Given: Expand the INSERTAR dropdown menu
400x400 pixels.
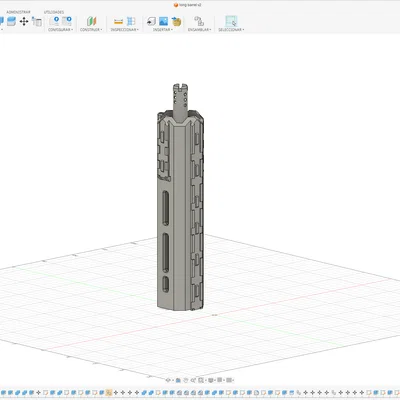Looking at the screenshot, I should click(x=163, y=30).
